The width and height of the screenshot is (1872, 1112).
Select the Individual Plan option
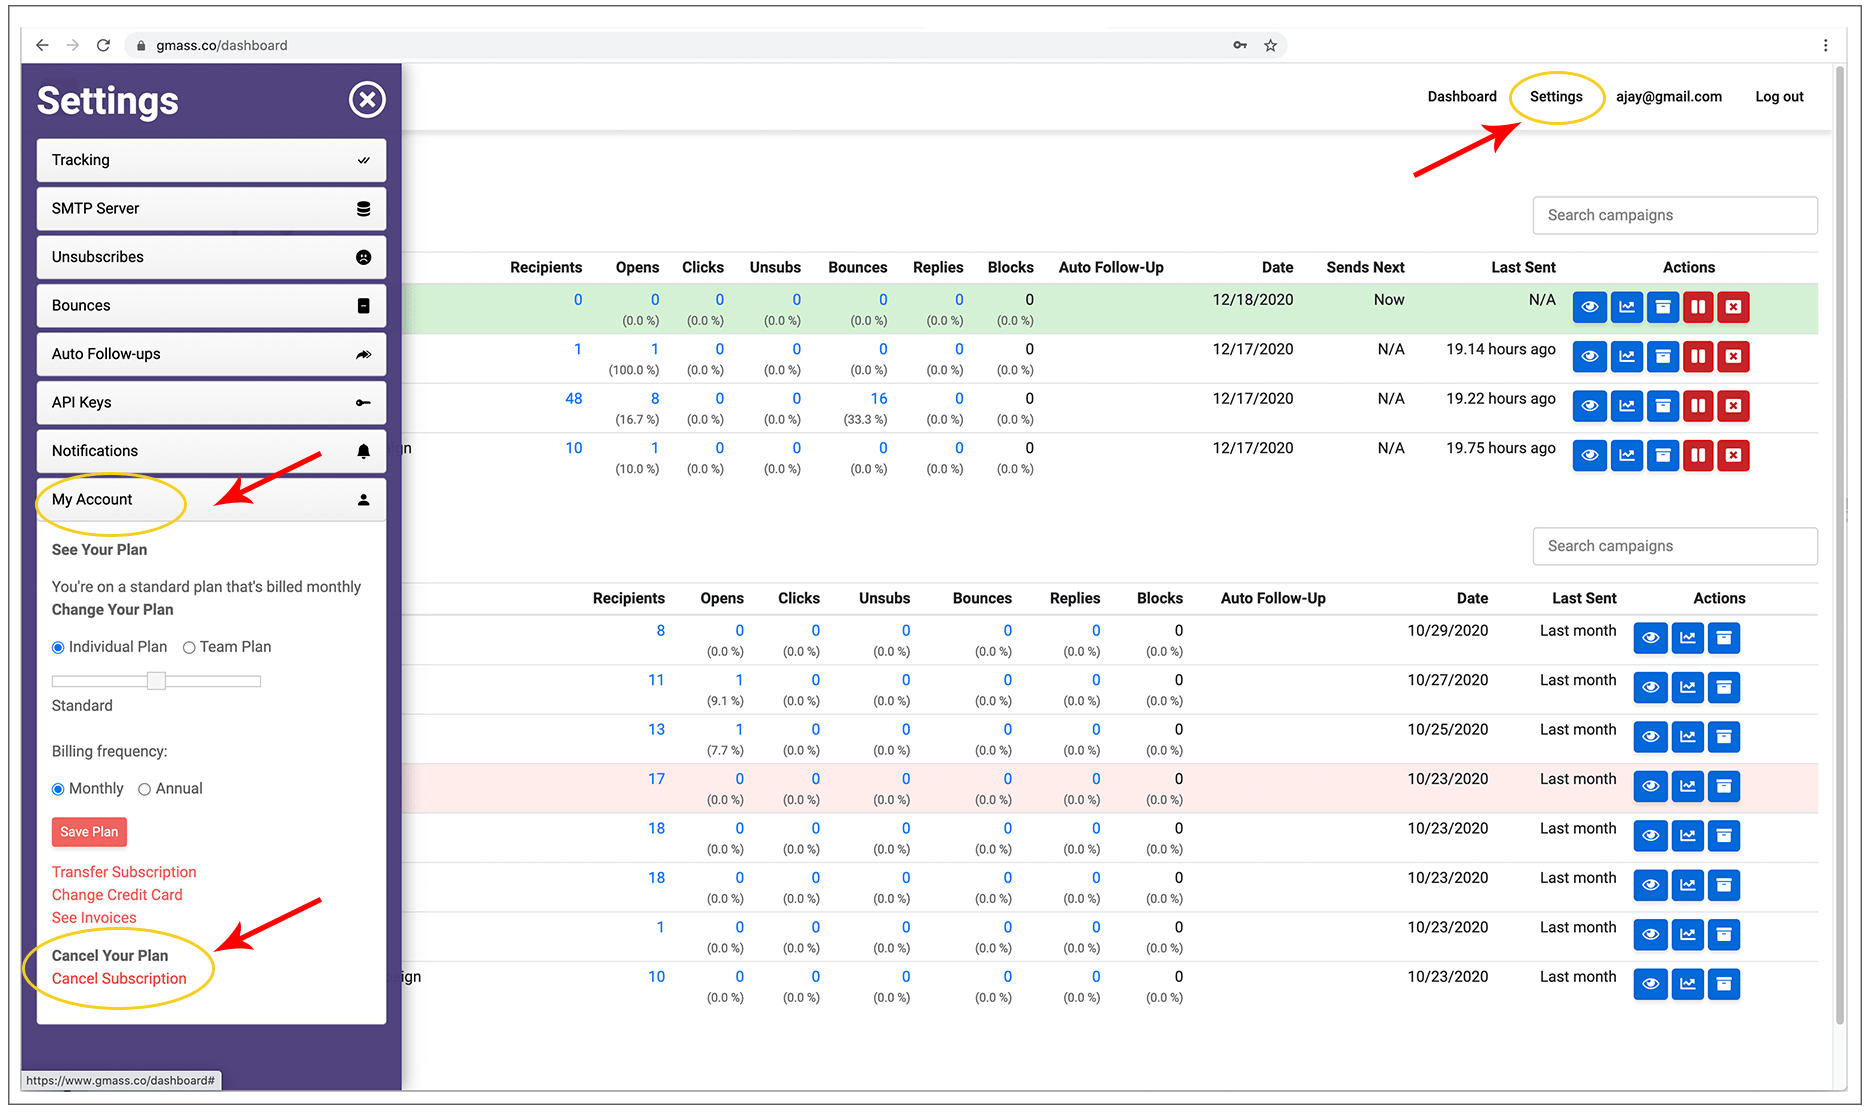pyautogui.click(x=58, y=648)
